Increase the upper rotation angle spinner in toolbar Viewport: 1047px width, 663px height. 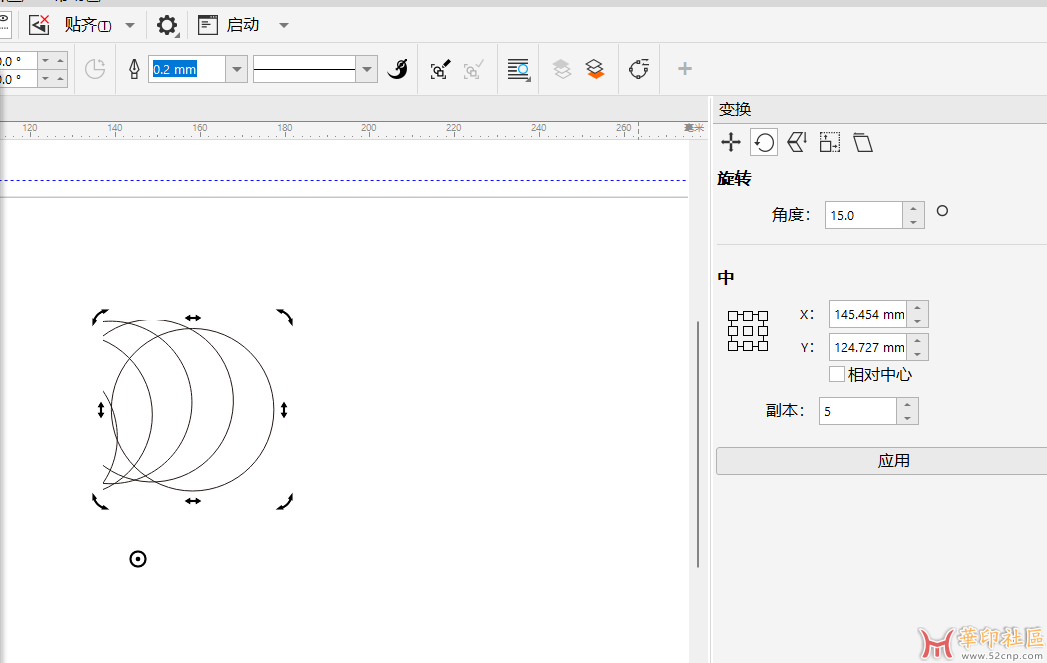(61, 60)
